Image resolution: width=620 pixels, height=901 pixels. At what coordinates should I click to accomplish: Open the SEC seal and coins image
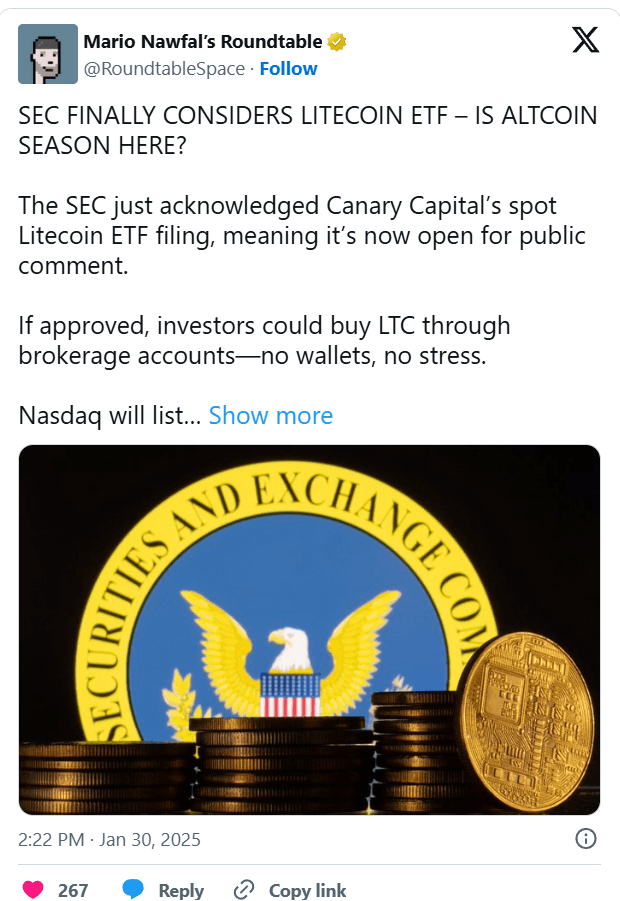click(x=310, y=629)
